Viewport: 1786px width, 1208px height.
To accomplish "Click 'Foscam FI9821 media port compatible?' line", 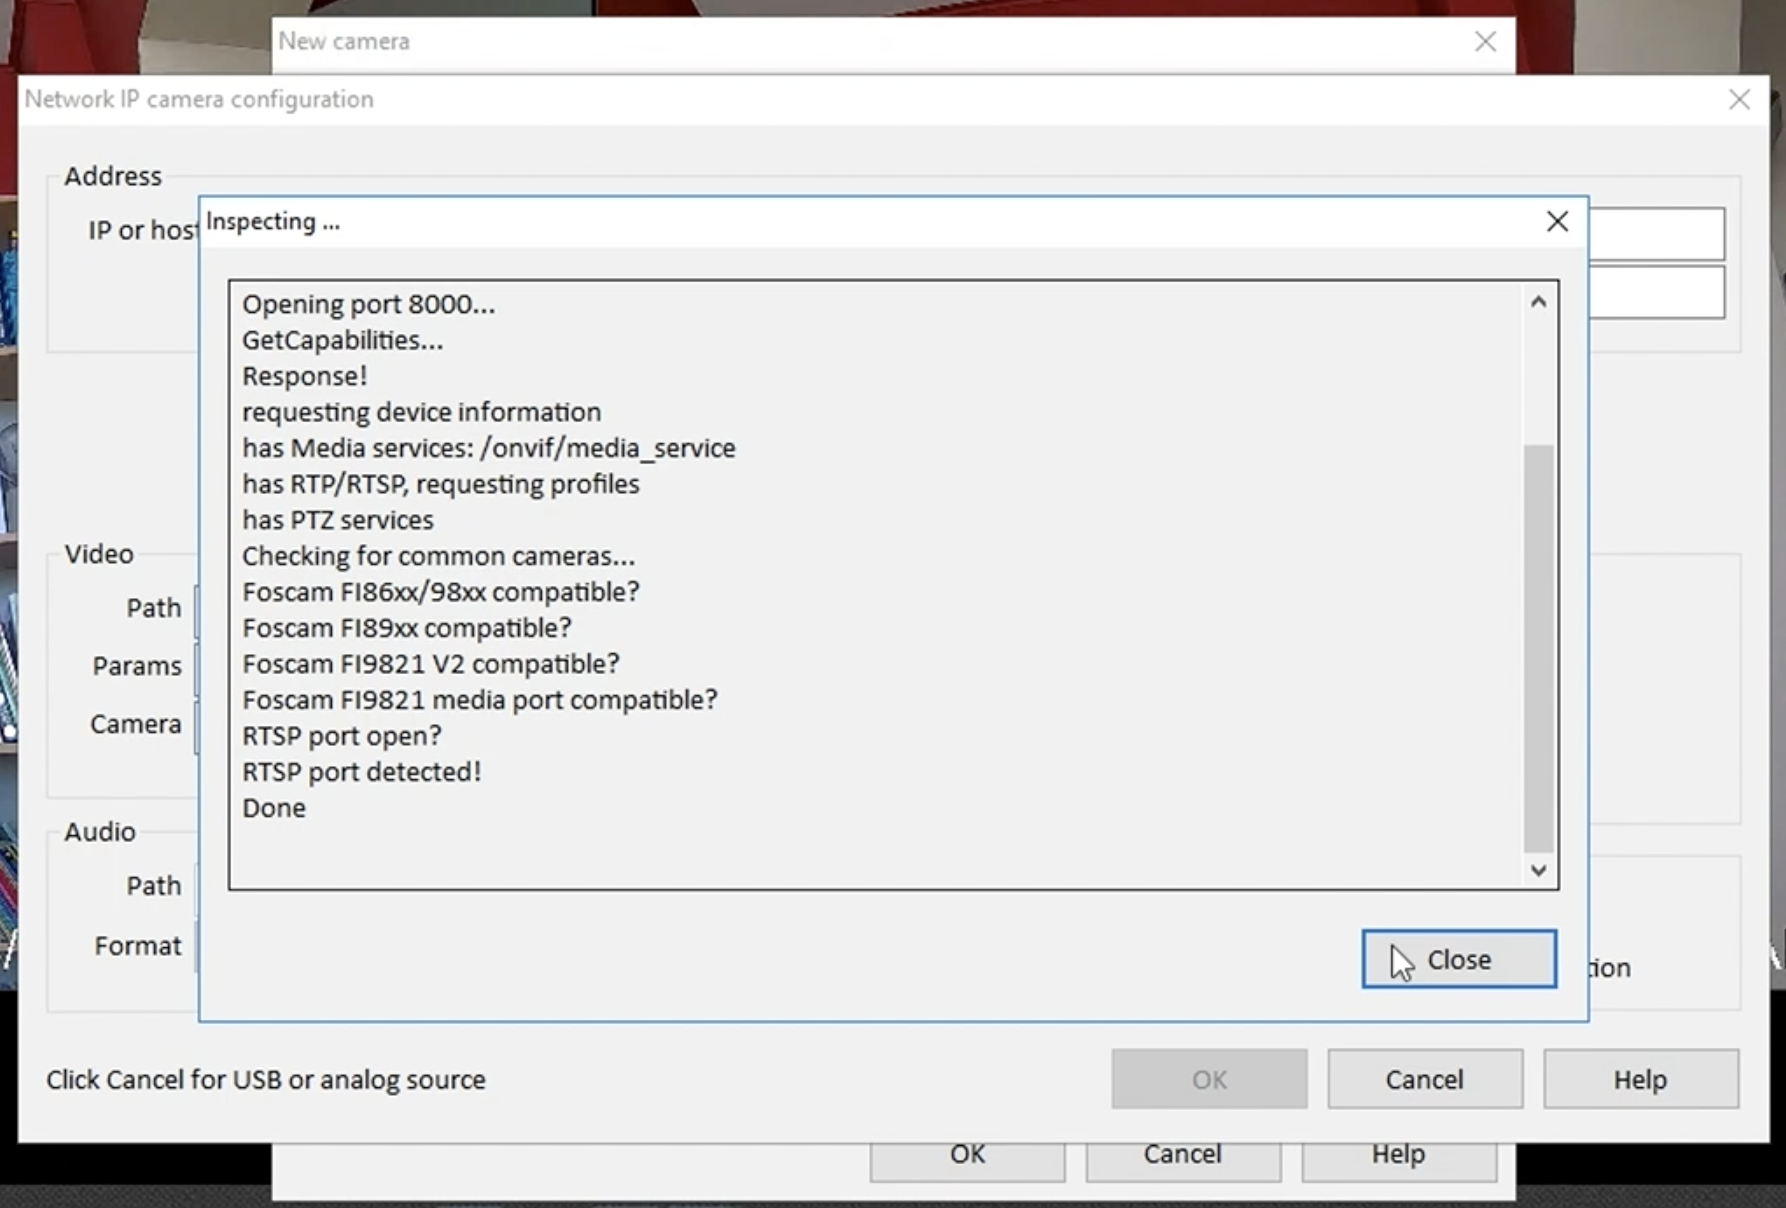I will (x=480, y=700).
